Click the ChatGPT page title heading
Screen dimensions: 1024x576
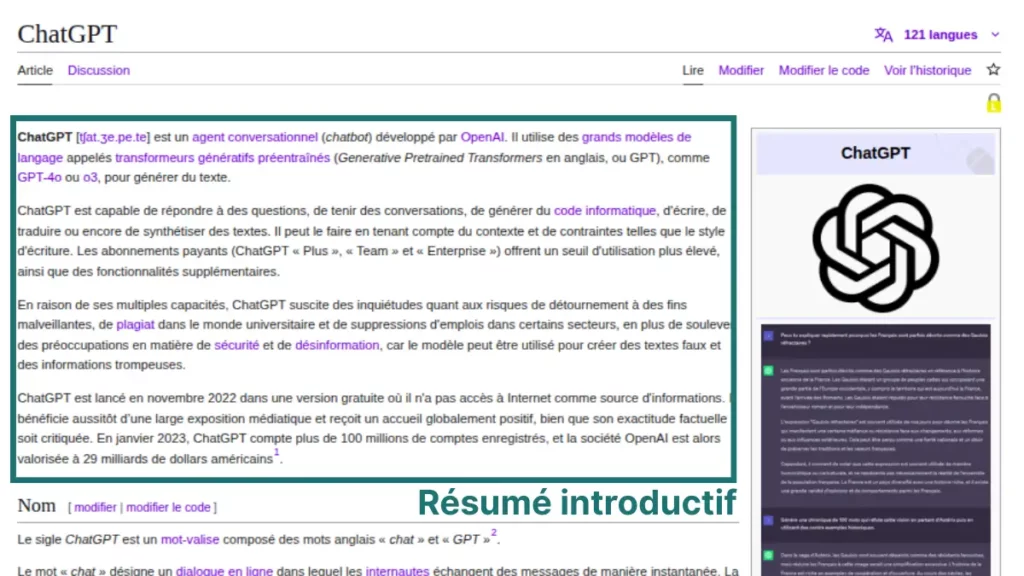67,33
